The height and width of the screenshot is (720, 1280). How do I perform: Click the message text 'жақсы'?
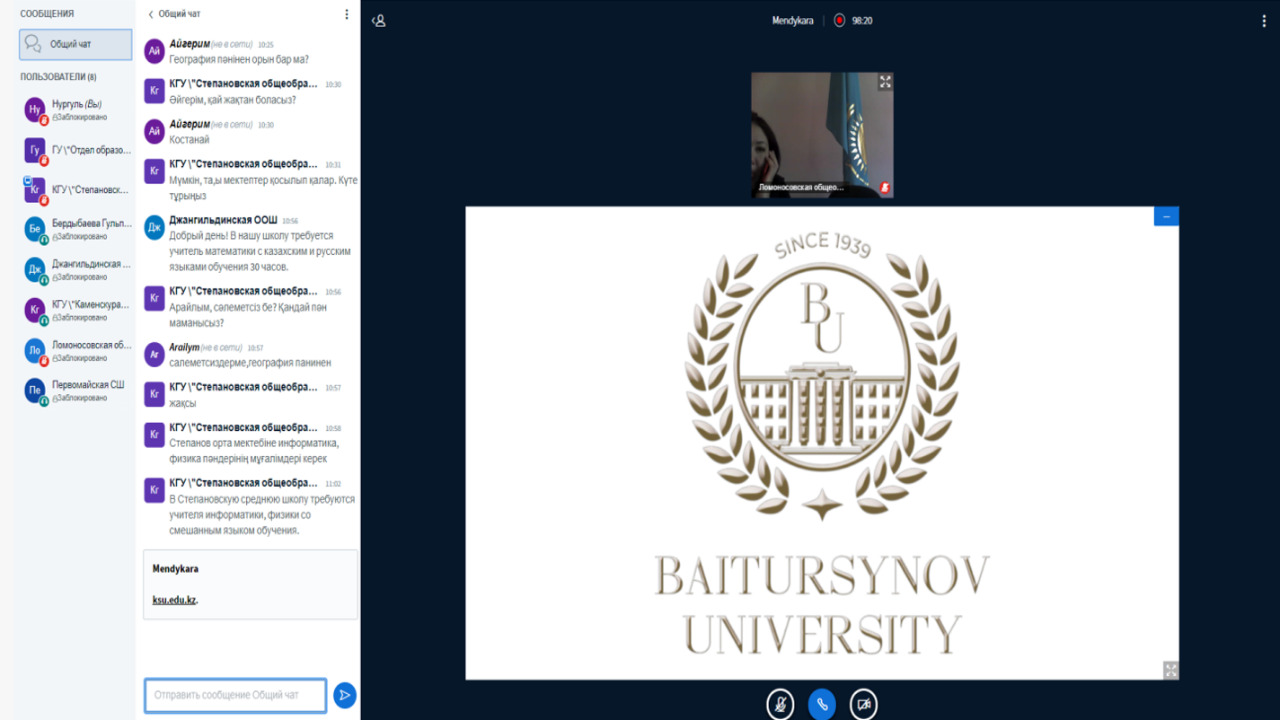[x=182, y=403]
